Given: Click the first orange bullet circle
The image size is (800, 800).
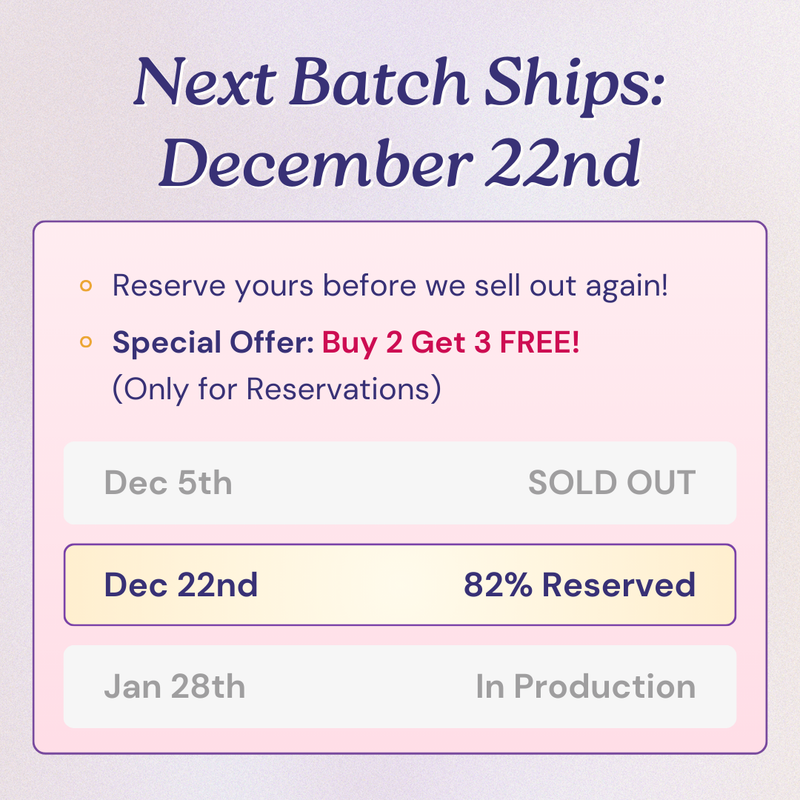Looking at the screenshot, I should coord(86,287).
